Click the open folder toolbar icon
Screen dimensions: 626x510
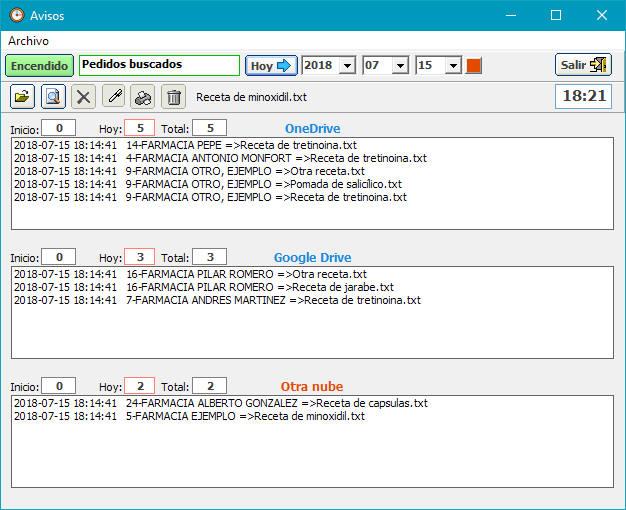tap(22, 97)
